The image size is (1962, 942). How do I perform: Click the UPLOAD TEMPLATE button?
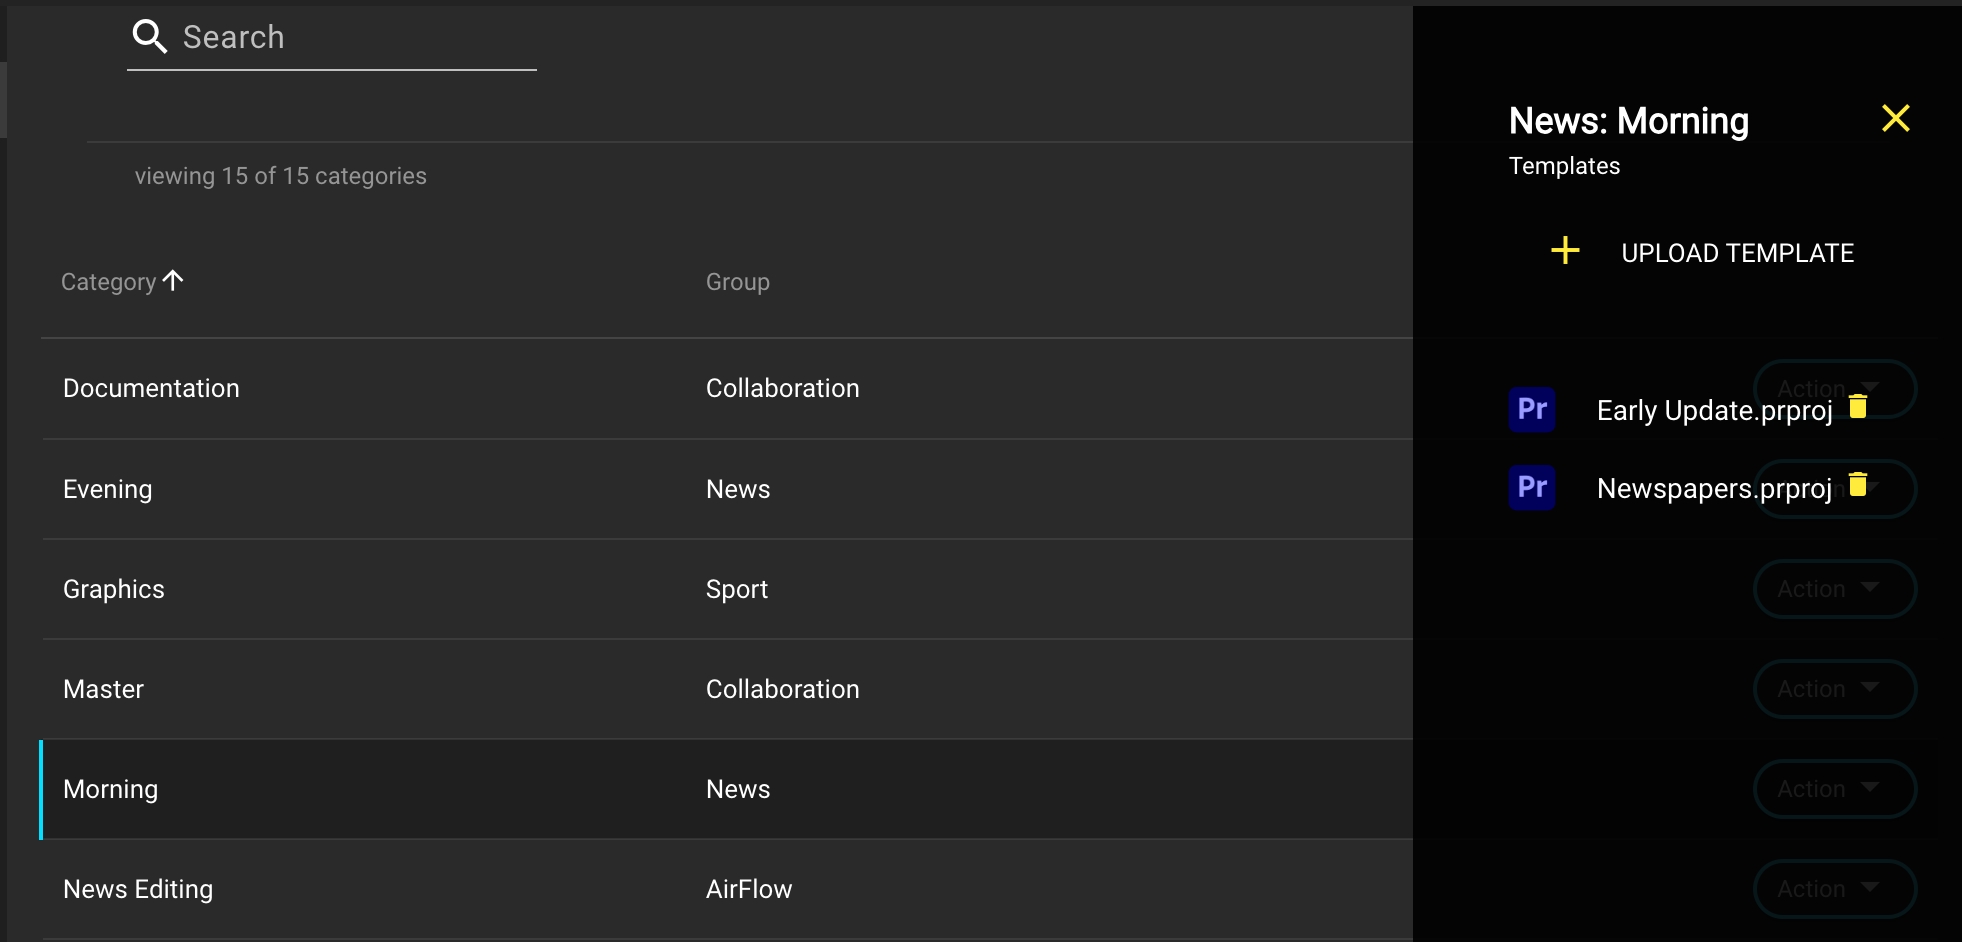tap(1737, 253)
